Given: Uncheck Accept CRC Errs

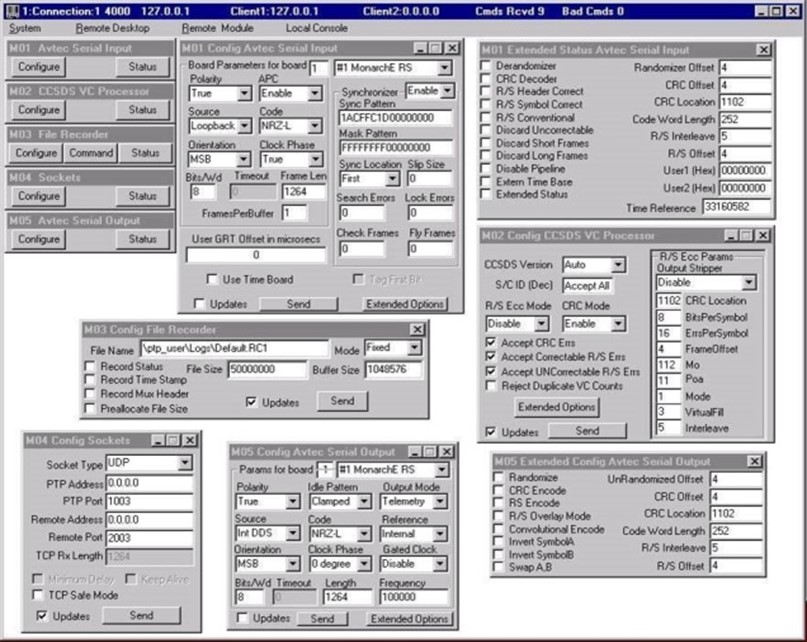Looking at the screenshot, I should click(490, 342).
